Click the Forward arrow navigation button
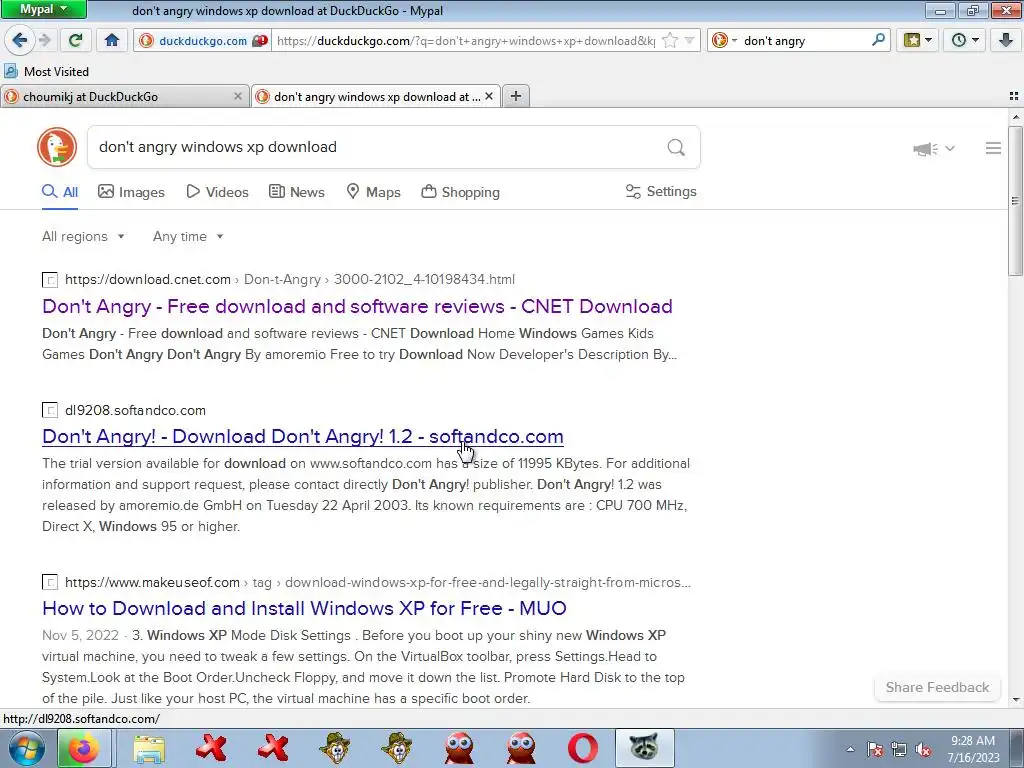 (44, 40)
